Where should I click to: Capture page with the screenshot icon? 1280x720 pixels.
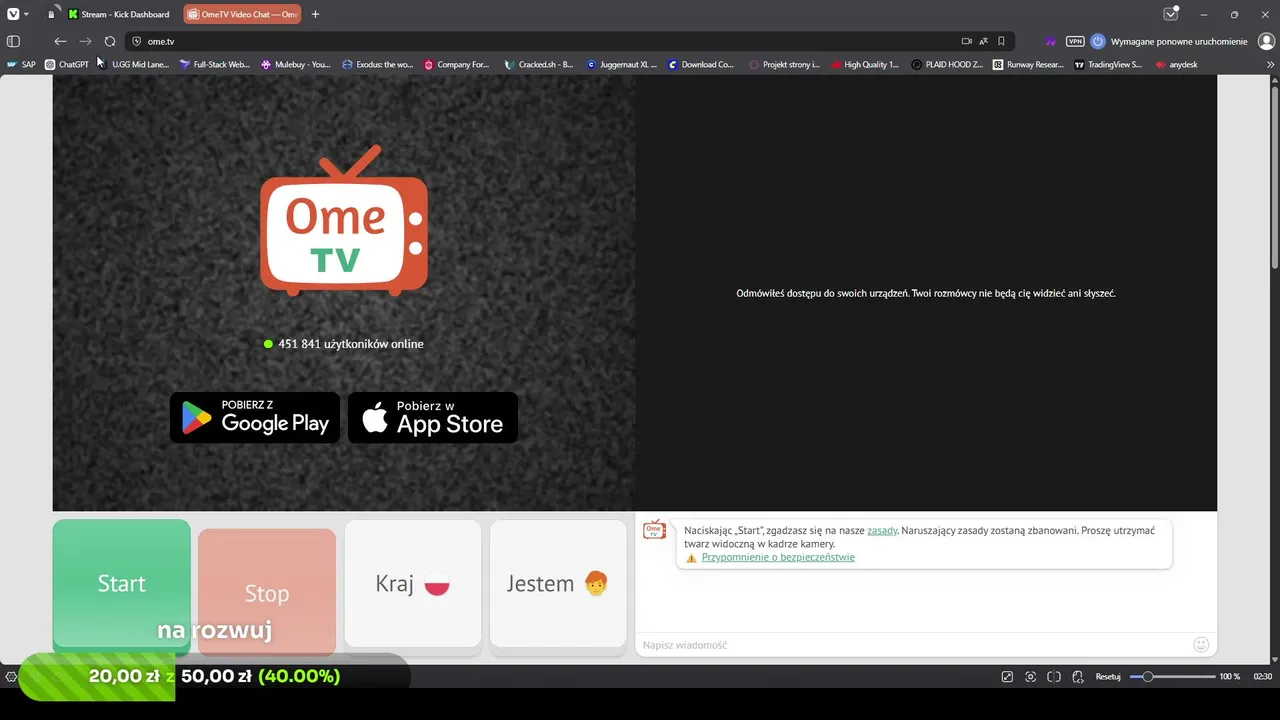click(x=1030, y=677)
